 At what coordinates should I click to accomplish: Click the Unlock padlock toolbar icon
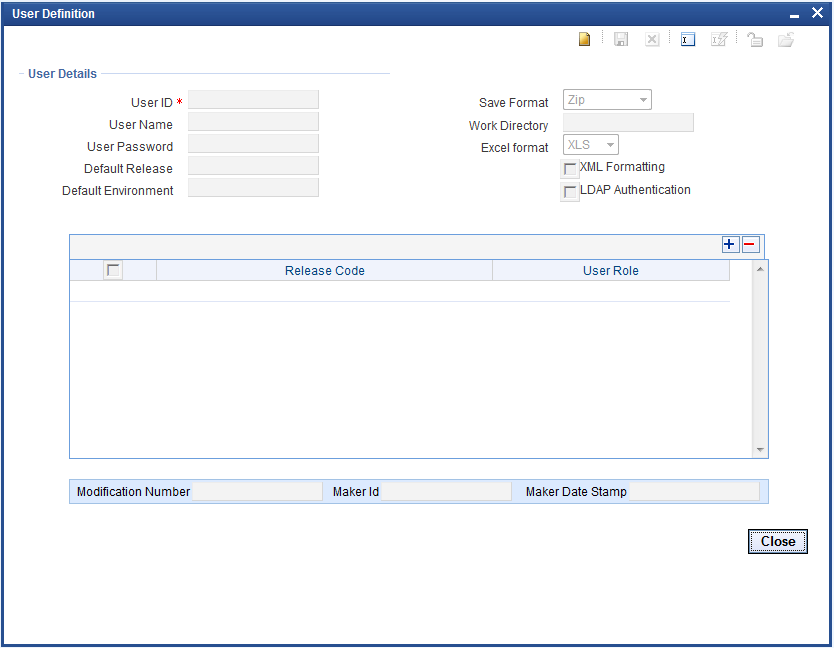(x=755, y=39)
